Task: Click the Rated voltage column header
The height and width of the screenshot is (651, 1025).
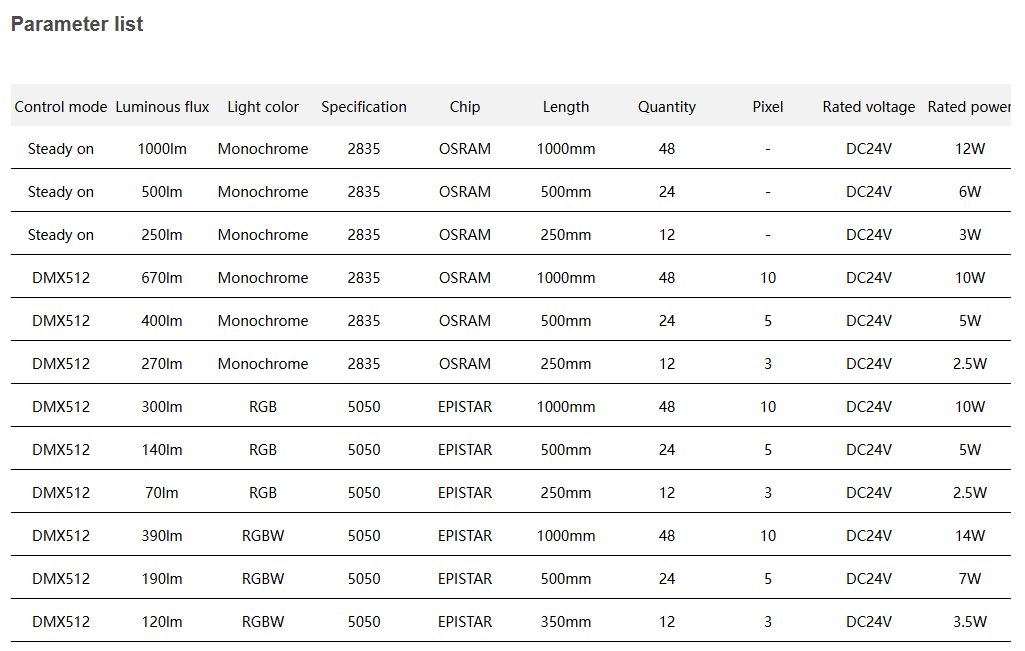Action: pos(869,107)
